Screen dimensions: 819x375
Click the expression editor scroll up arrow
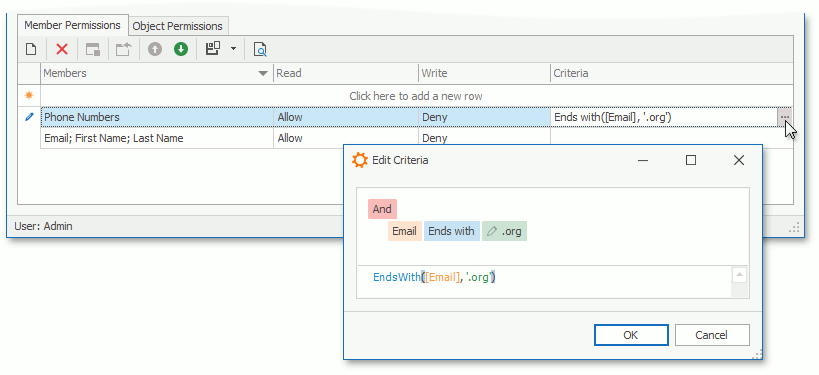[x=739, y=275]
